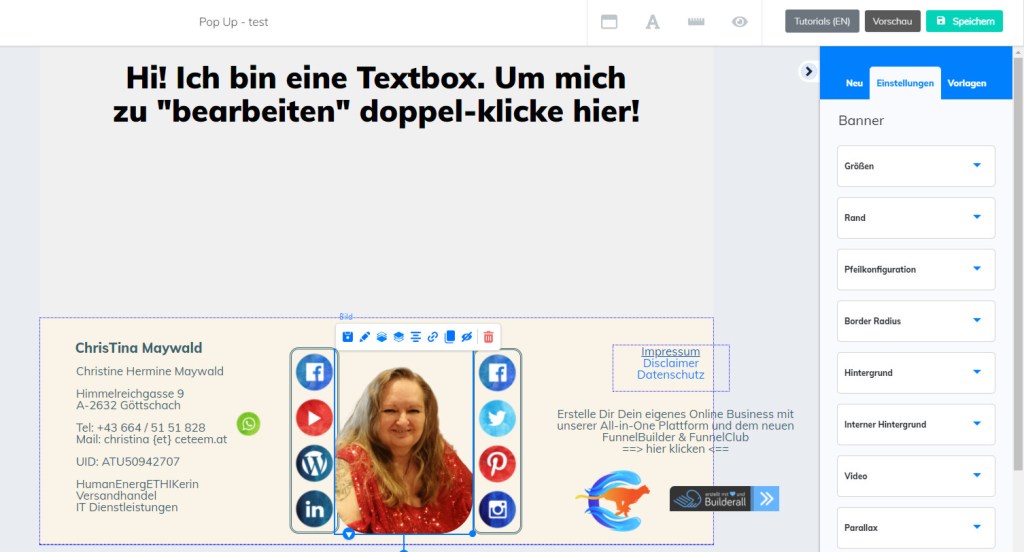Open the font settings 'A' icon
The image size is (1024, 552).
click(x=653, y=22)
